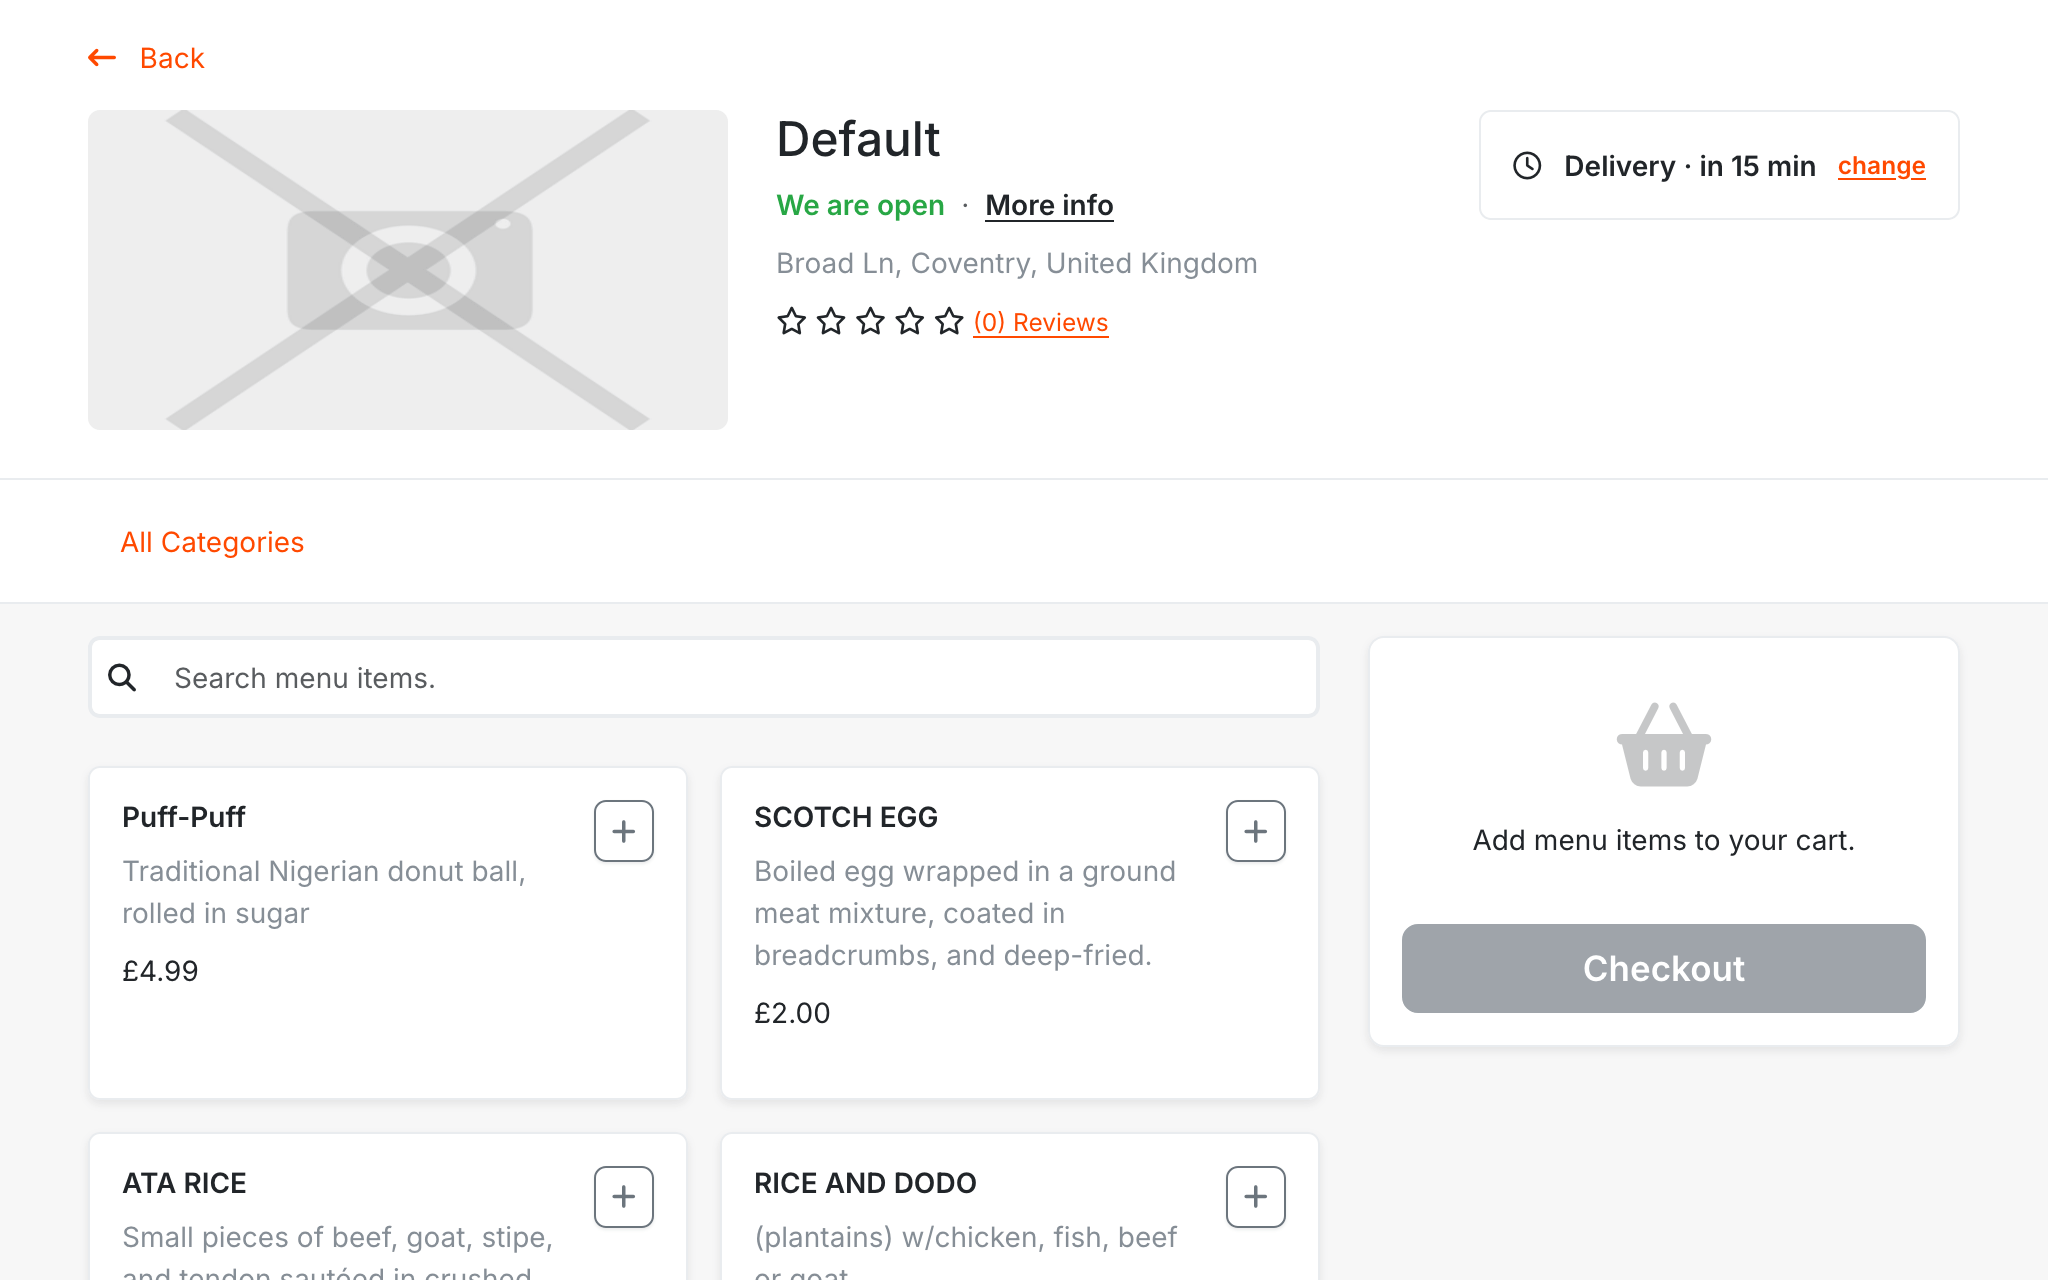Open the SCOTCH EGG item title

click(x=846, y=817)
